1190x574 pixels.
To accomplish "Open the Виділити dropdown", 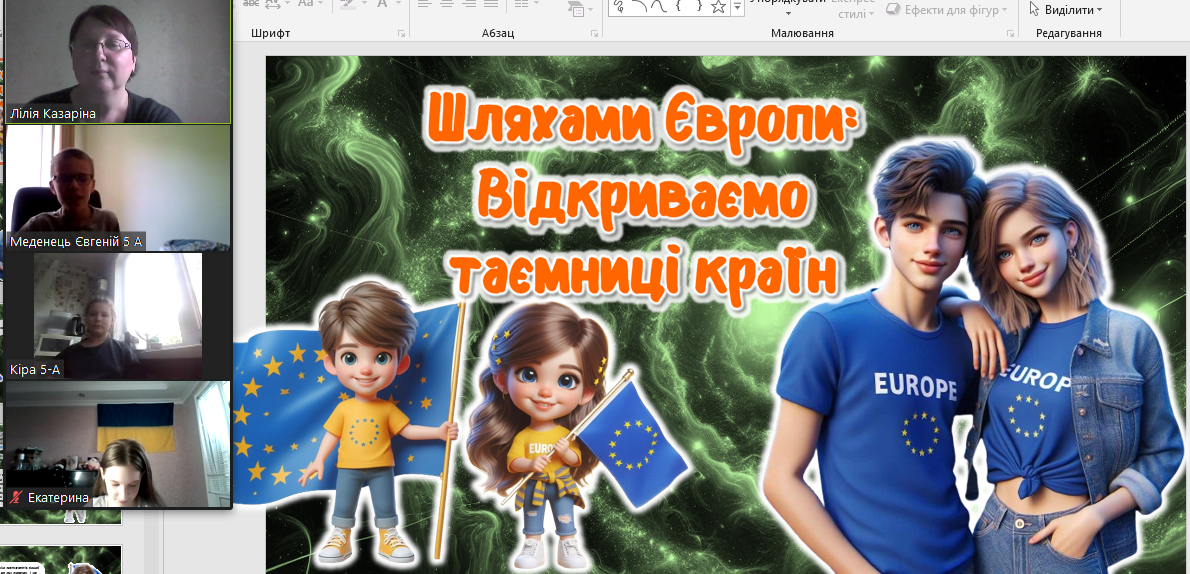I will click(1100, 10).
